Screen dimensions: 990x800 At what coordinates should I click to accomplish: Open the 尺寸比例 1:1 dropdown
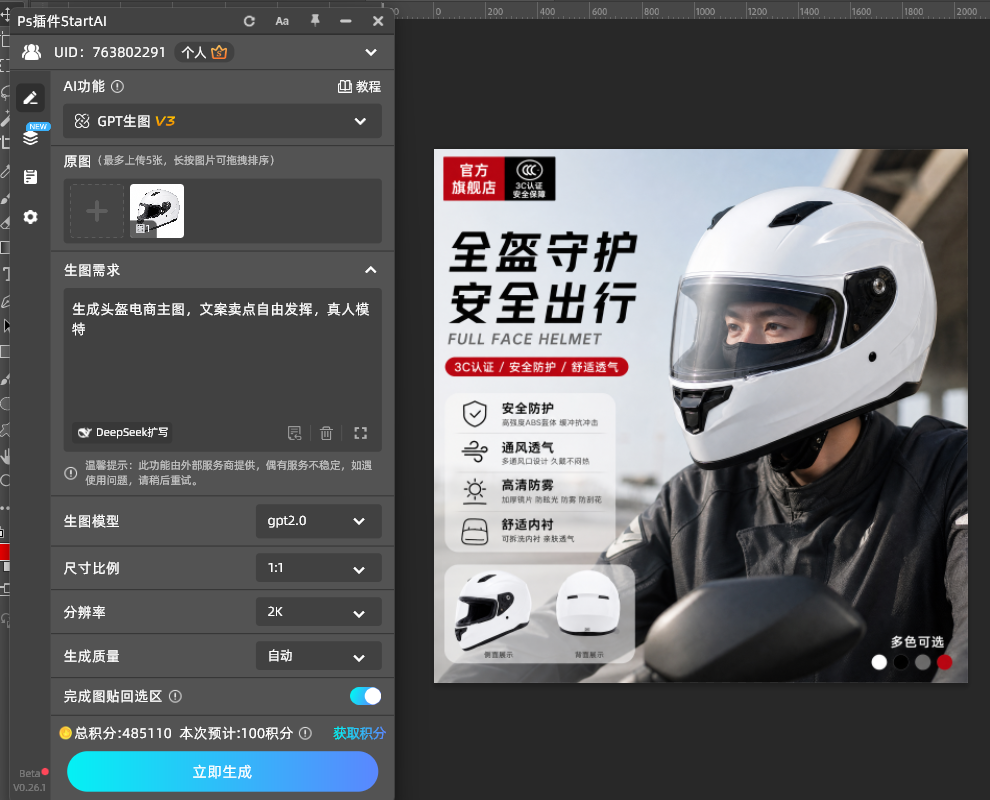click(x=318, y=568)
